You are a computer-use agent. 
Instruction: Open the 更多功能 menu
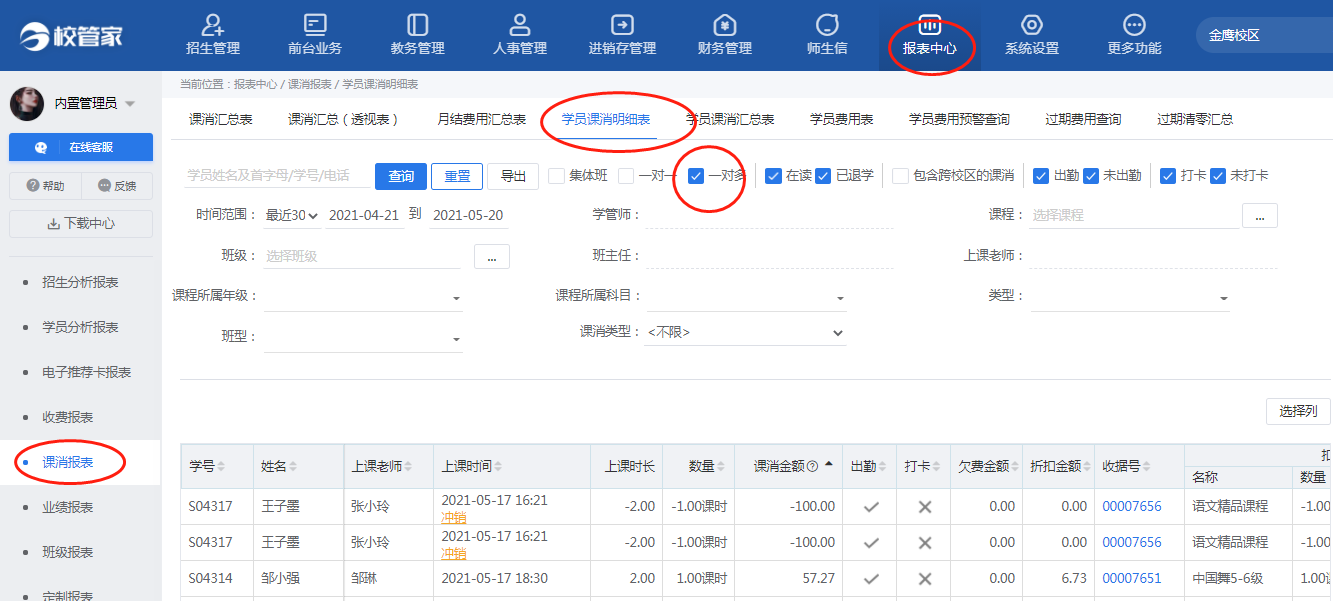pyautogui.click(x=1134, y=35)
